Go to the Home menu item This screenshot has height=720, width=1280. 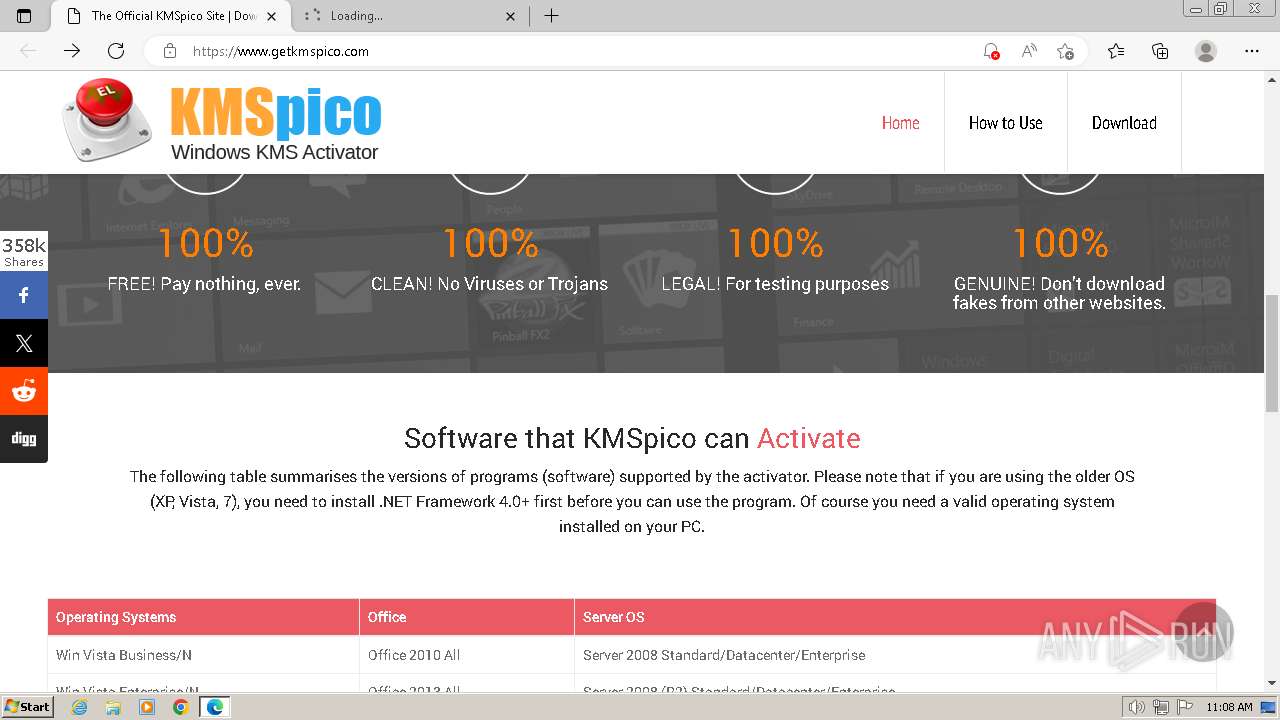tap(900, 123)
